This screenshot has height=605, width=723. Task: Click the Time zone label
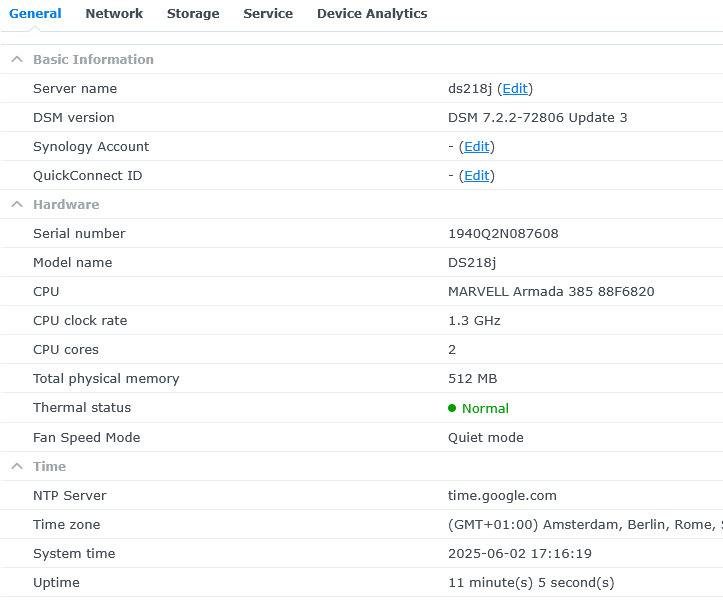66,524
